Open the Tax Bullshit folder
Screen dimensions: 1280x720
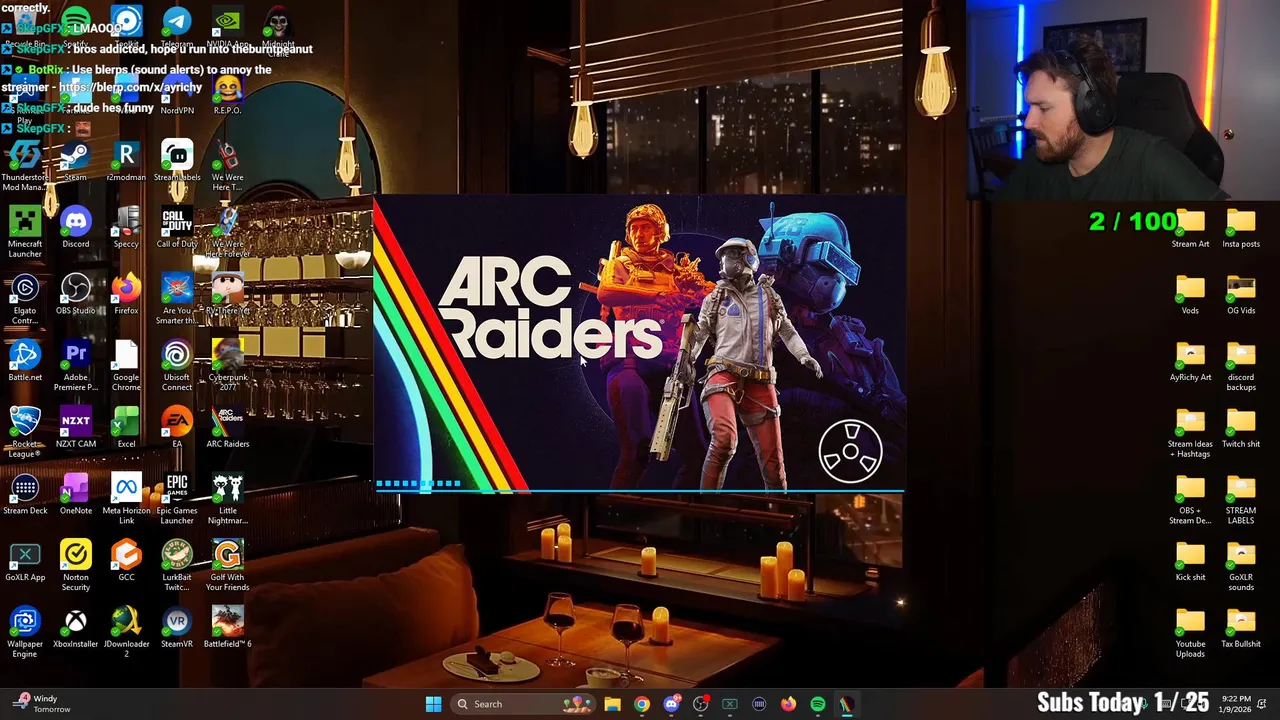(x=1241, y=628)
